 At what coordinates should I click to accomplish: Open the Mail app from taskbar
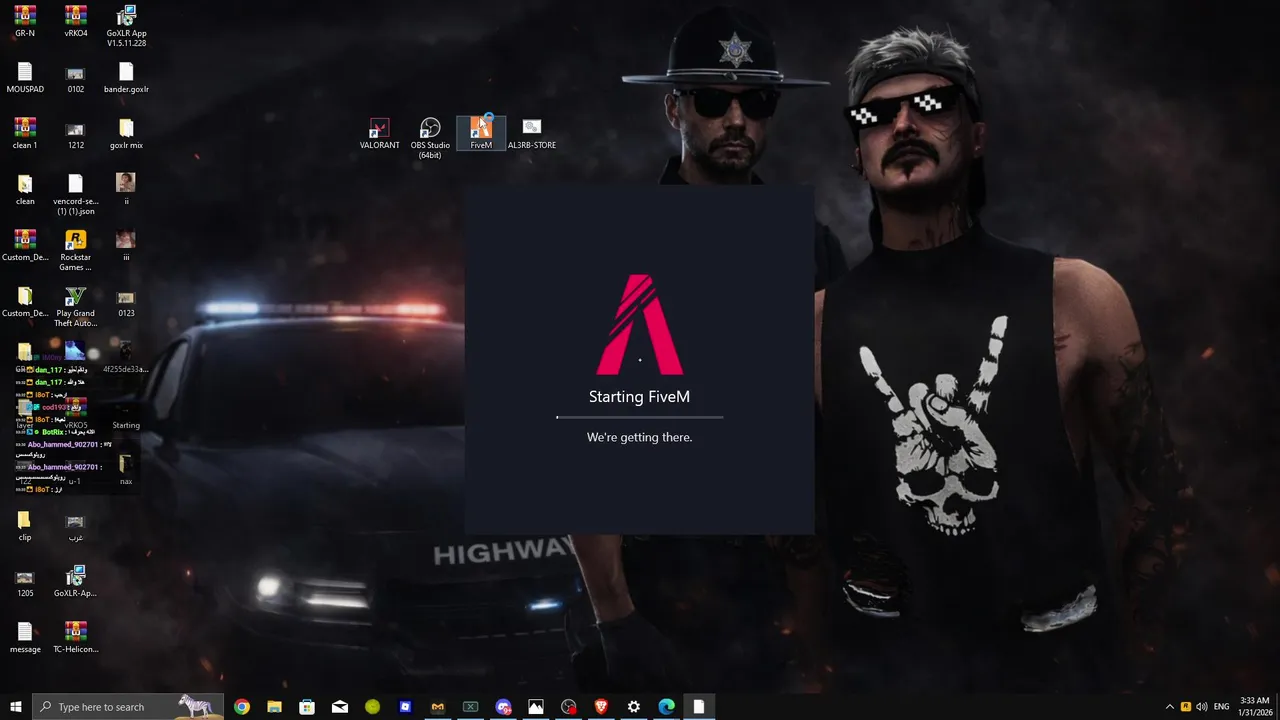pos(340,707)
